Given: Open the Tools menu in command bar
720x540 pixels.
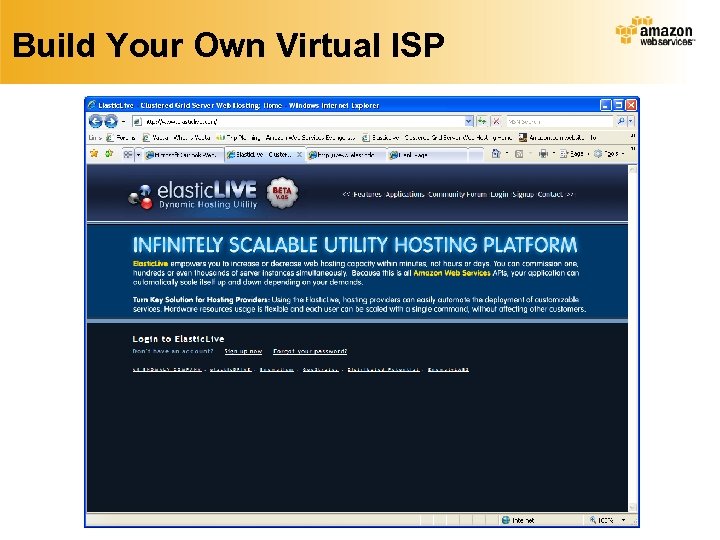Looking at the screenshot, I should tap(608, 154).
